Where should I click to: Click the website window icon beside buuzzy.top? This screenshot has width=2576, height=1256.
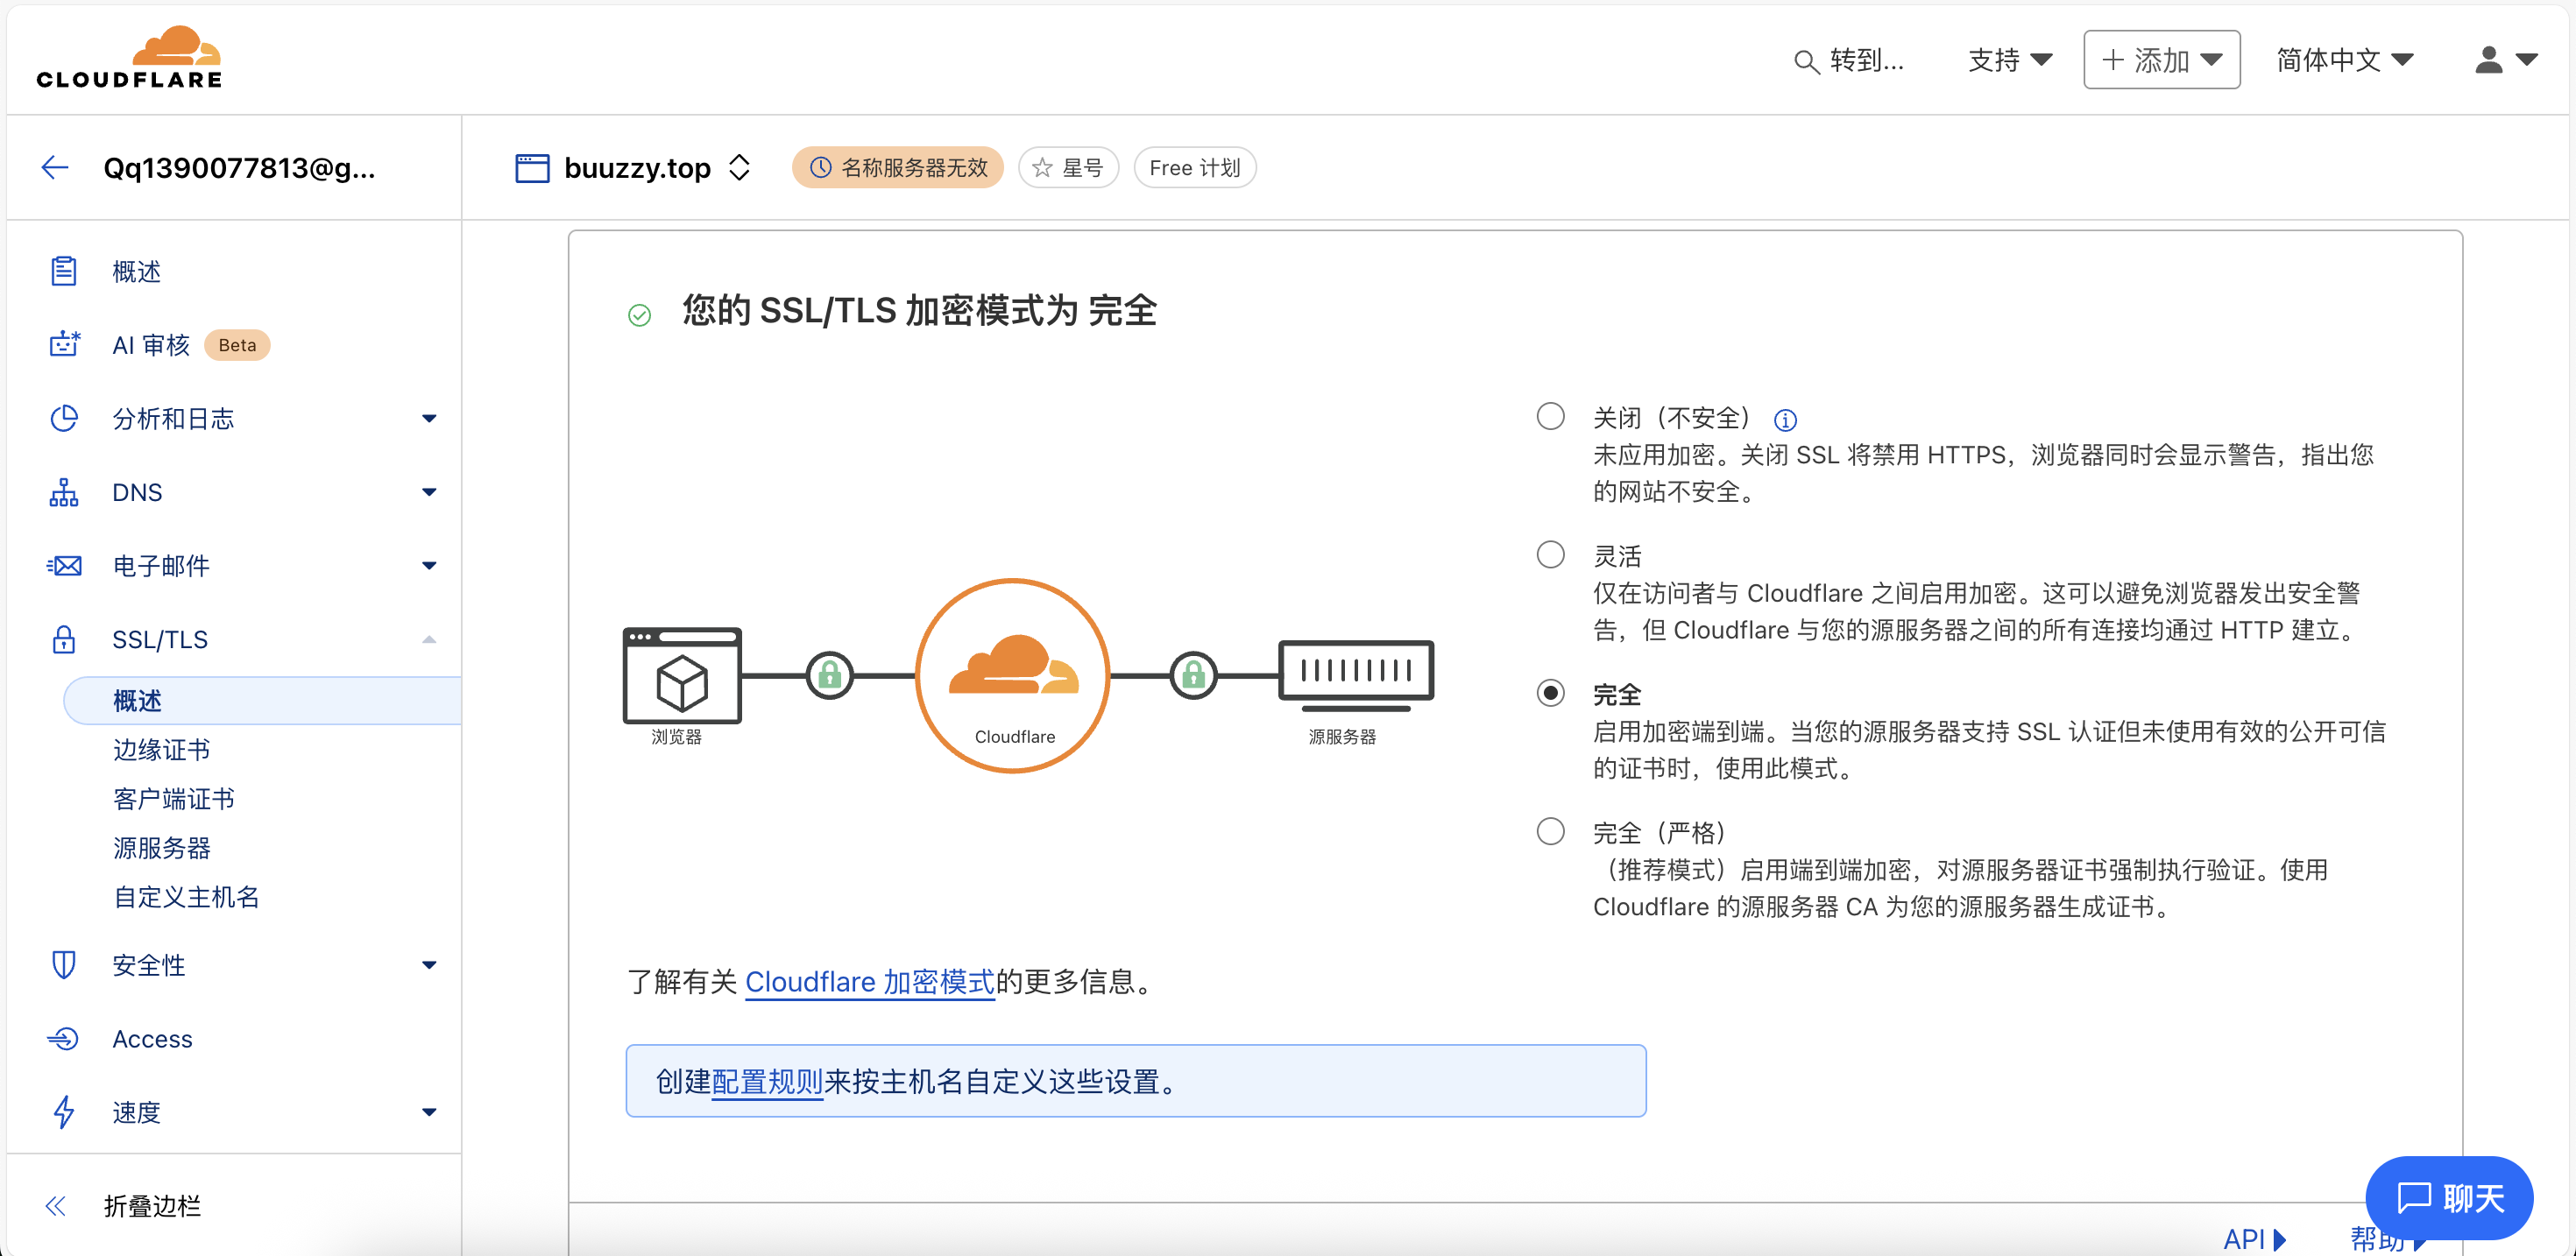click(x=532, y=168)
